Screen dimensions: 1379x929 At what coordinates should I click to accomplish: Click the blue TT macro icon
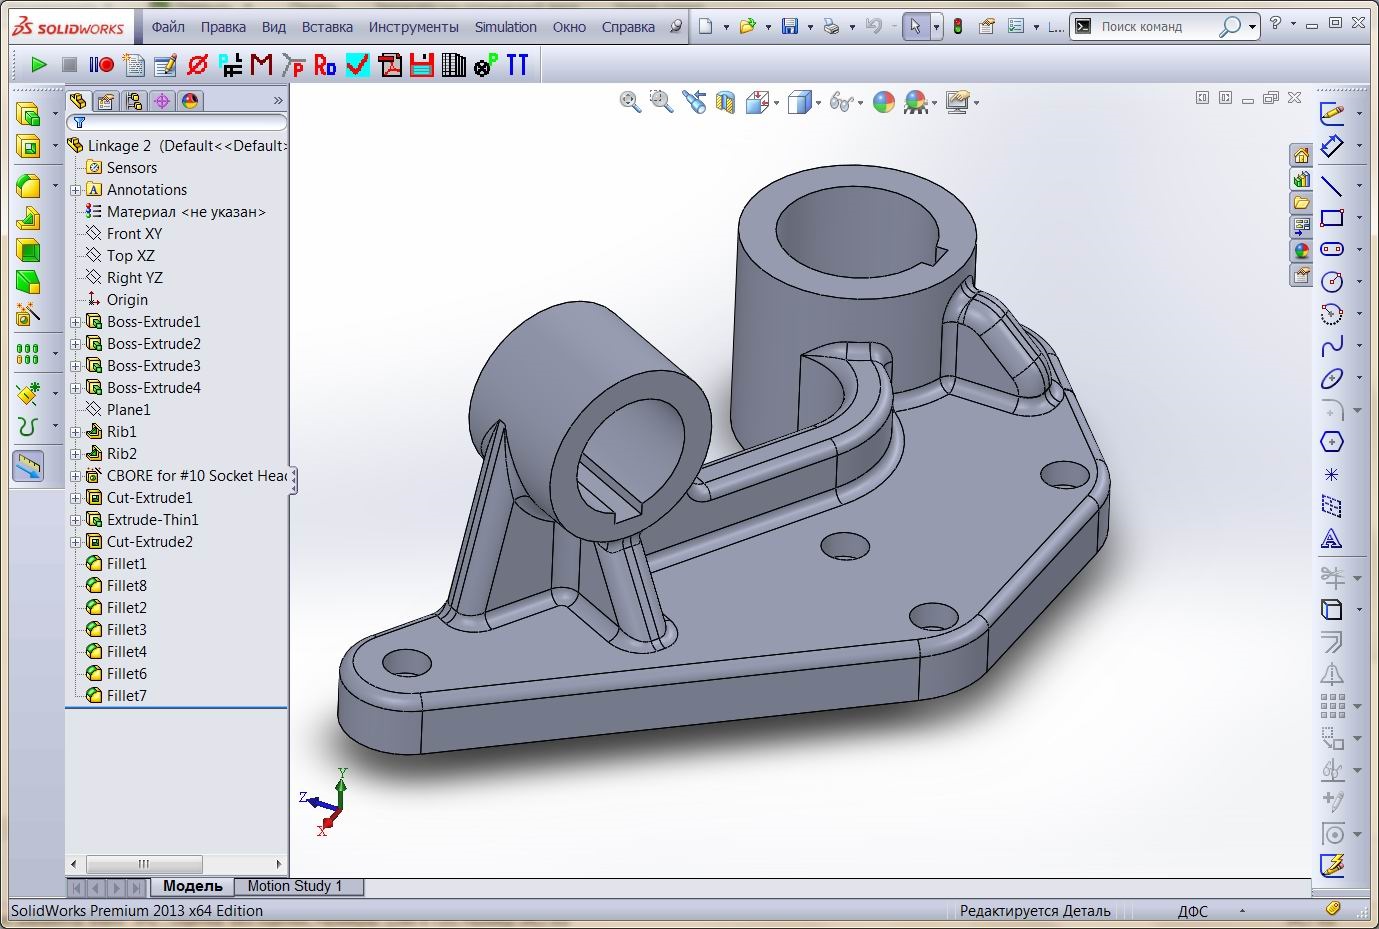pyautogui.click(x=517, y=65)
